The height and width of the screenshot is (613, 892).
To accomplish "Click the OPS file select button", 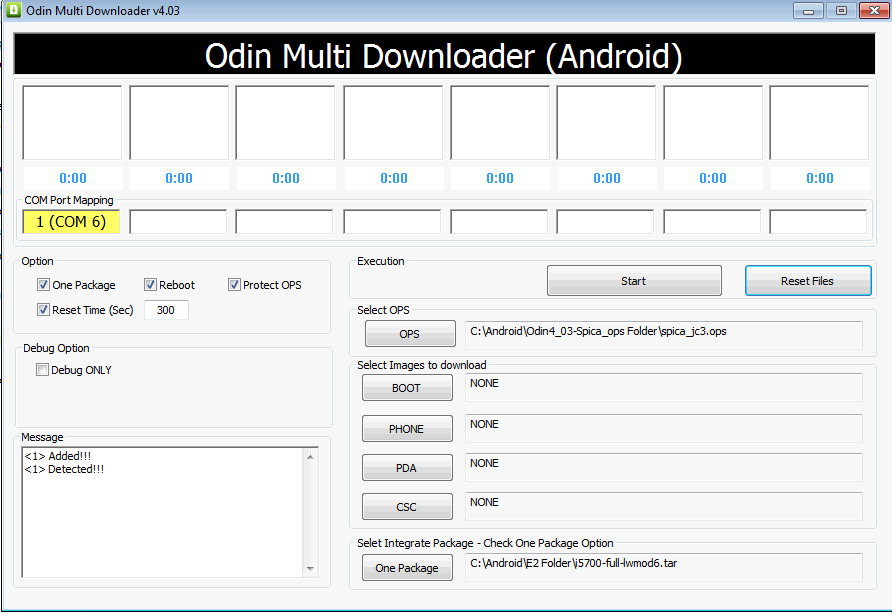I will pos(410,333).
